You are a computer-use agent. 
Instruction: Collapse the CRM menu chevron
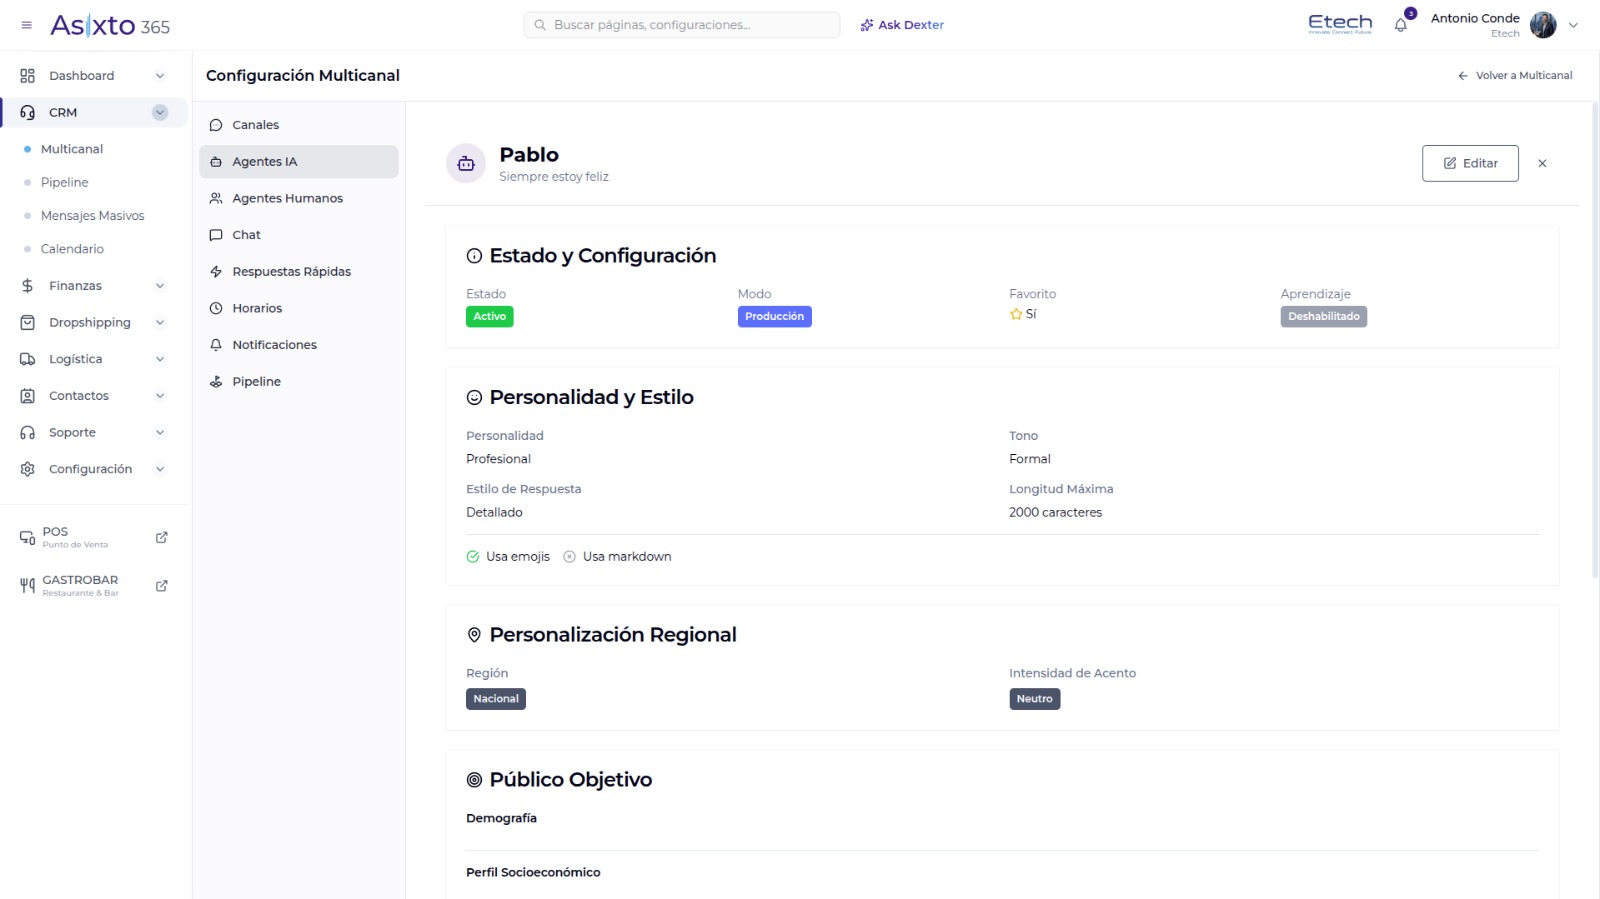(160, 113)
